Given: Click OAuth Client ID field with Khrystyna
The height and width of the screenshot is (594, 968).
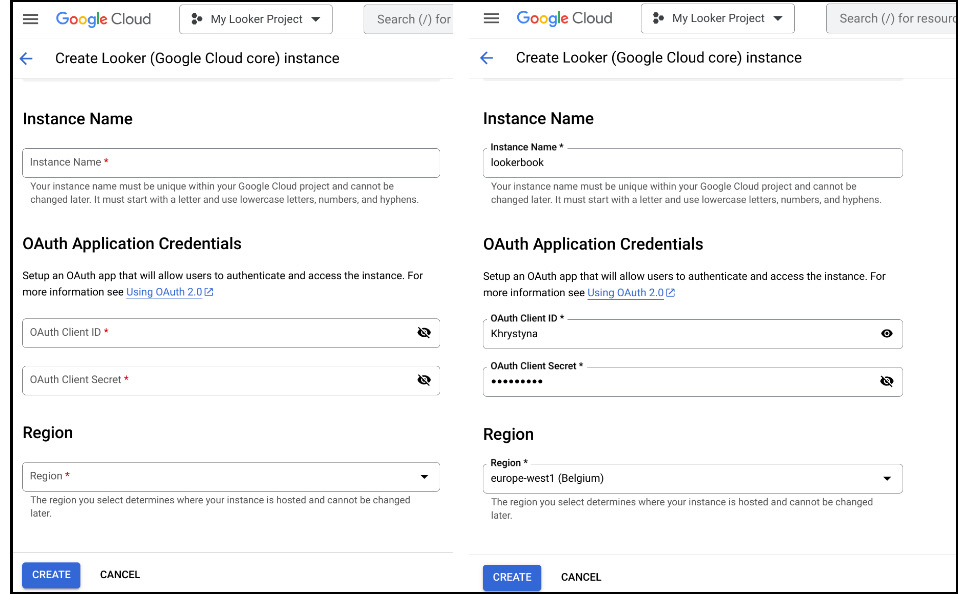Looking at the screenshot, I should (693, 333).
